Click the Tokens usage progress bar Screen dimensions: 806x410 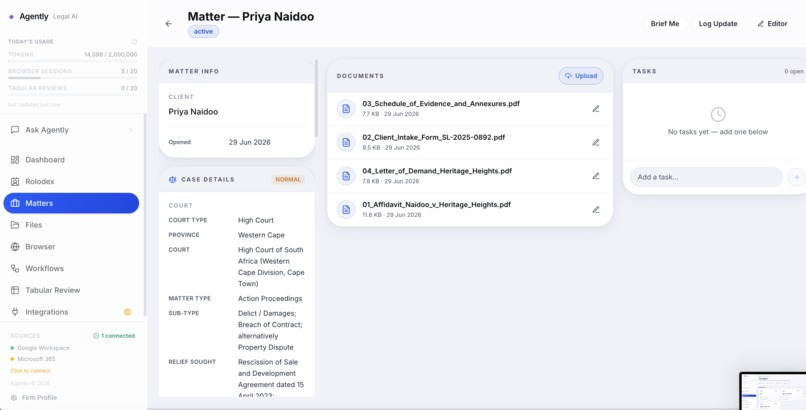pos(72,61)
